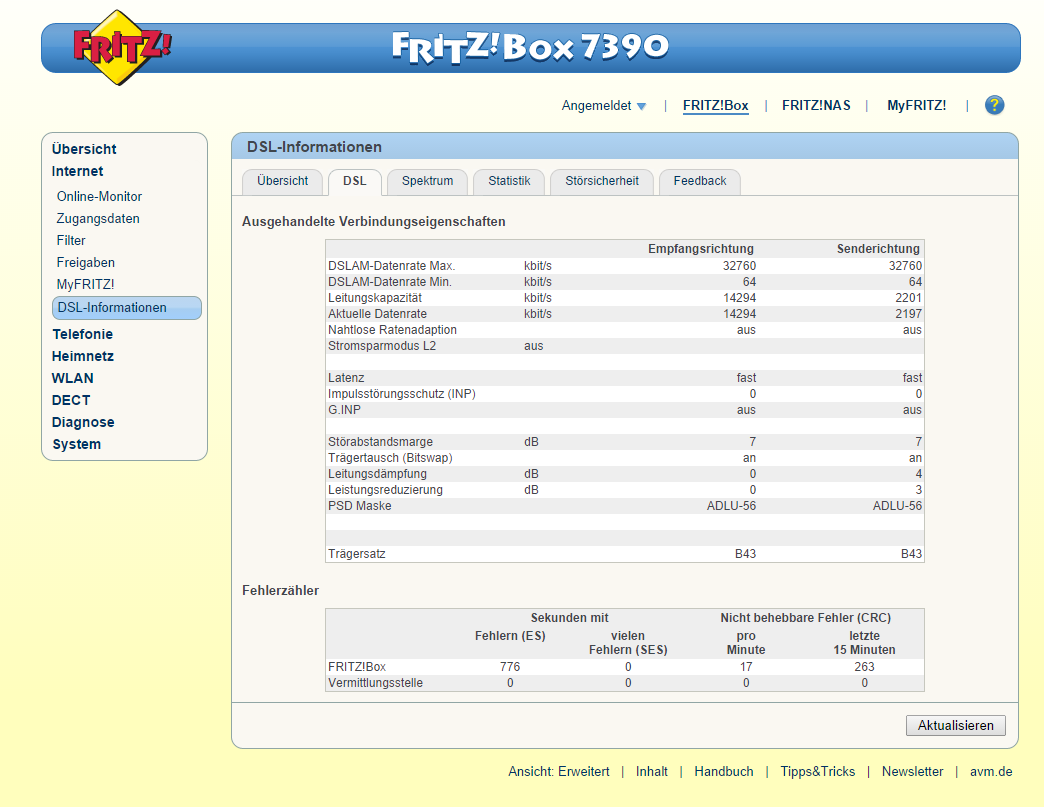This screenshot has height=807, width=1044.
Task: Toggle Ansicht: Erweitert footer link
Action: [559, 772]
